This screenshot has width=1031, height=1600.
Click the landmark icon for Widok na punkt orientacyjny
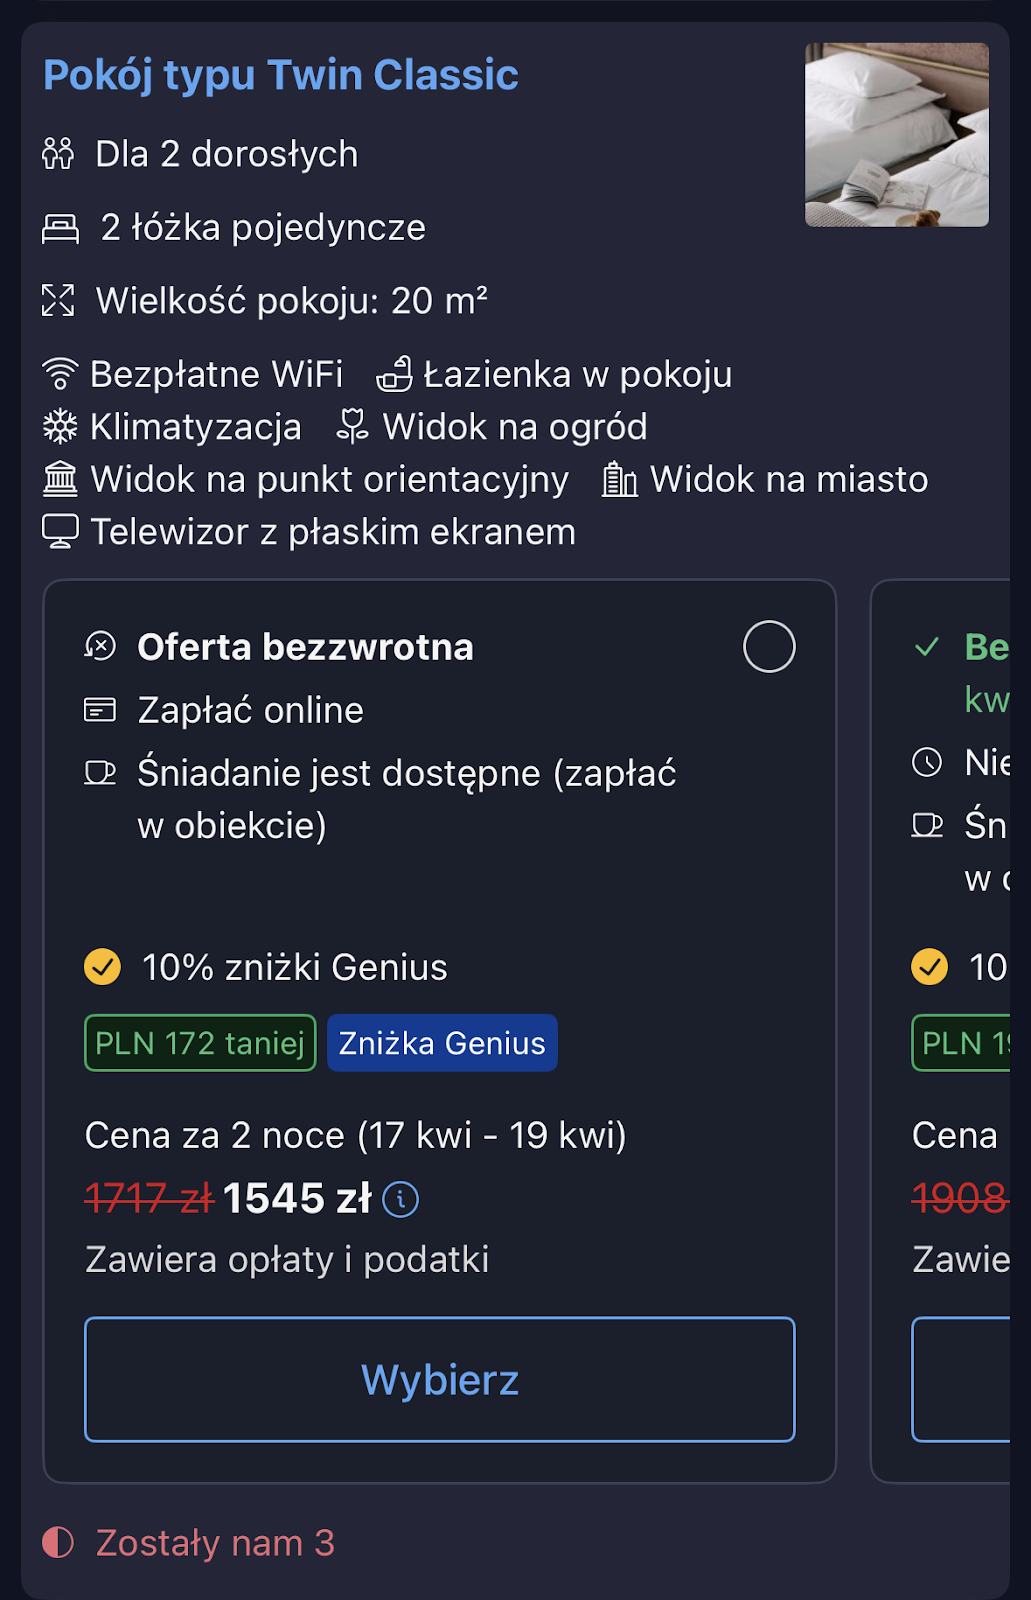pos(60,480)
